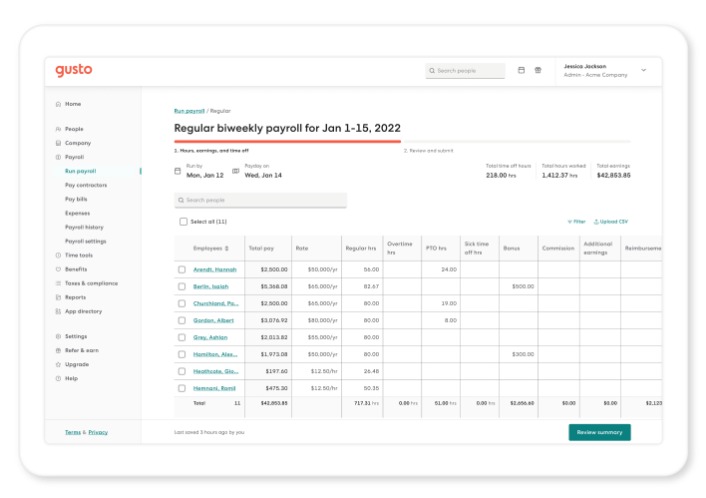Click the People icon in sidebar

click(58, 129)
